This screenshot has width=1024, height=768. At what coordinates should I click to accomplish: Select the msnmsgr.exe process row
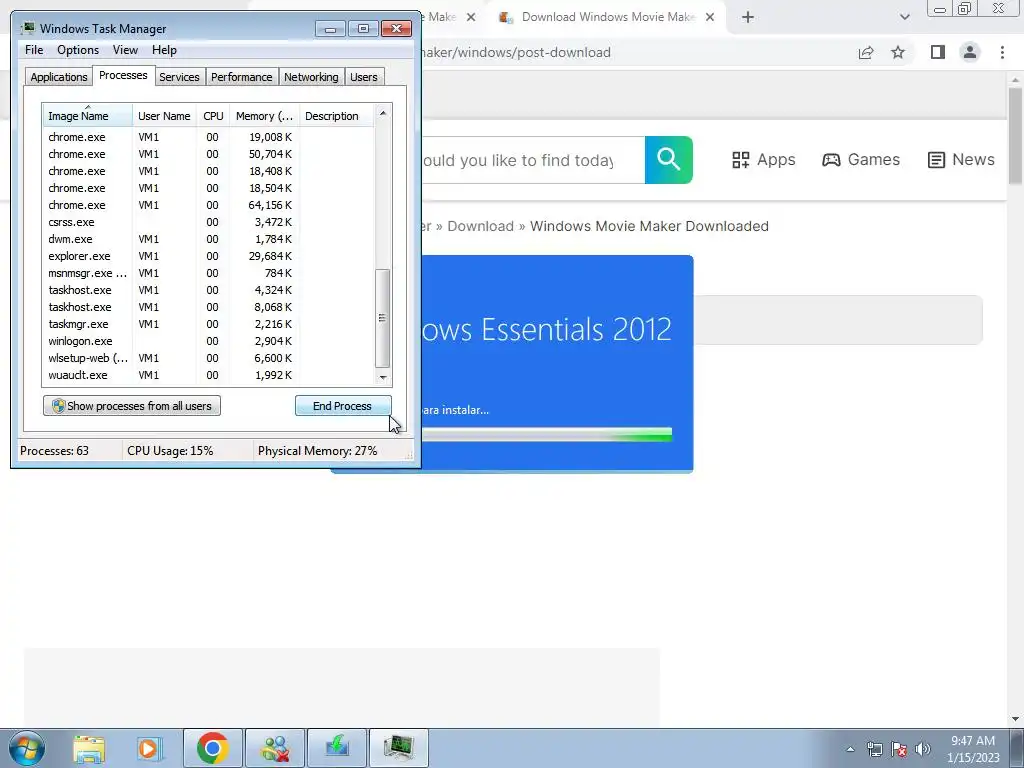point(208,273)
